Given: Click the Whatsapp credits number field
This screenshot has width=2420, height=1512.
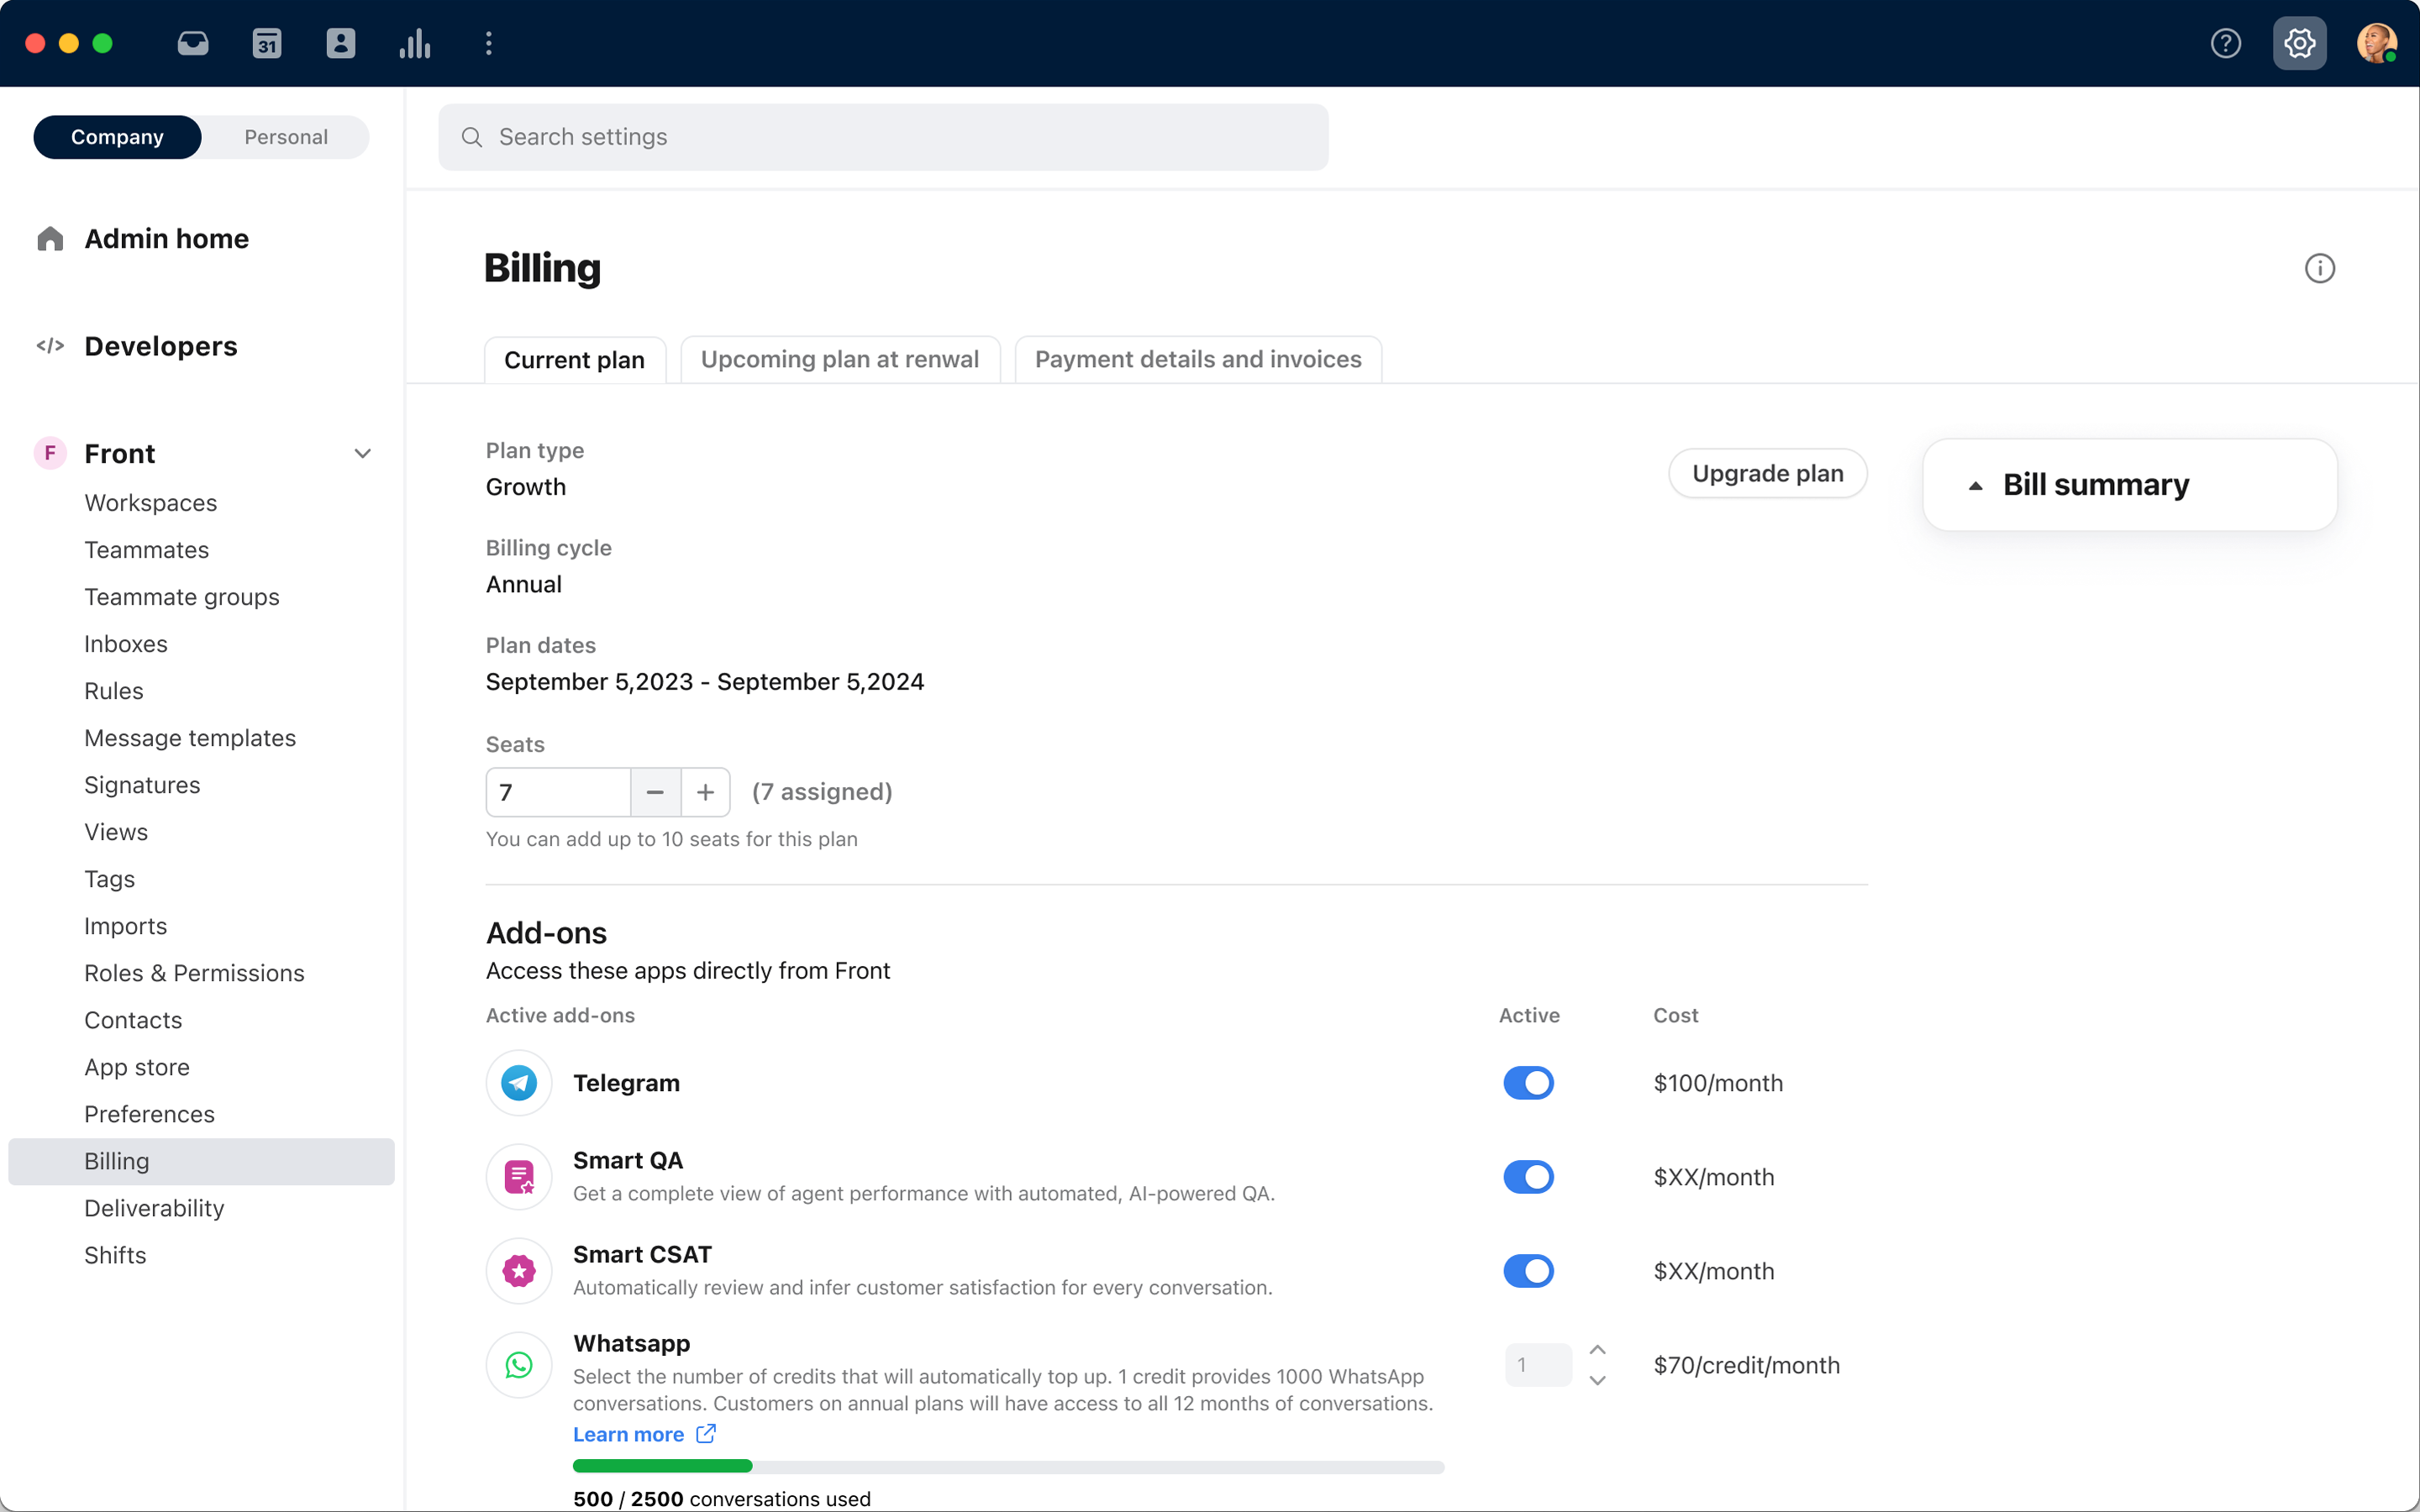Looking at the screenshot, I should [1538, 1365].
